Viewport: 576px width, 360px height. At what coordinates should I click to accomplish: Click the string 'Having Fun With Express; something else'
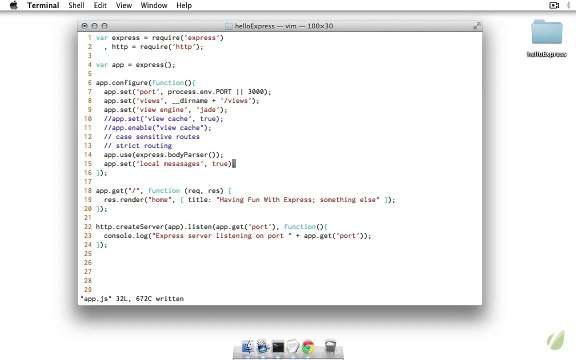tap(298, 200)
